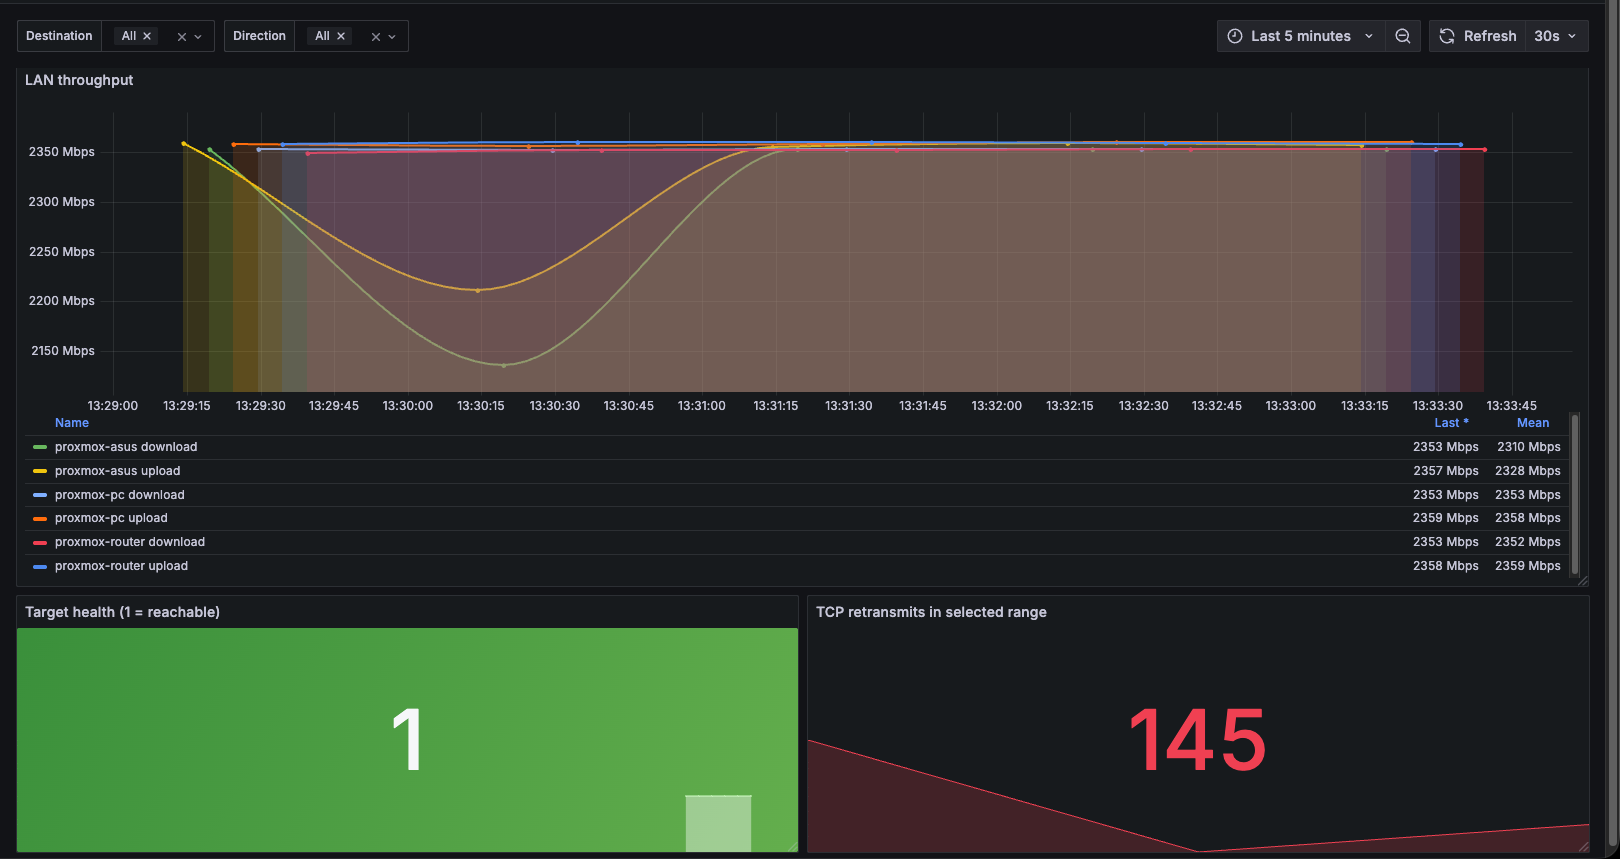Expand the Direction dropdown chevron

392,37
